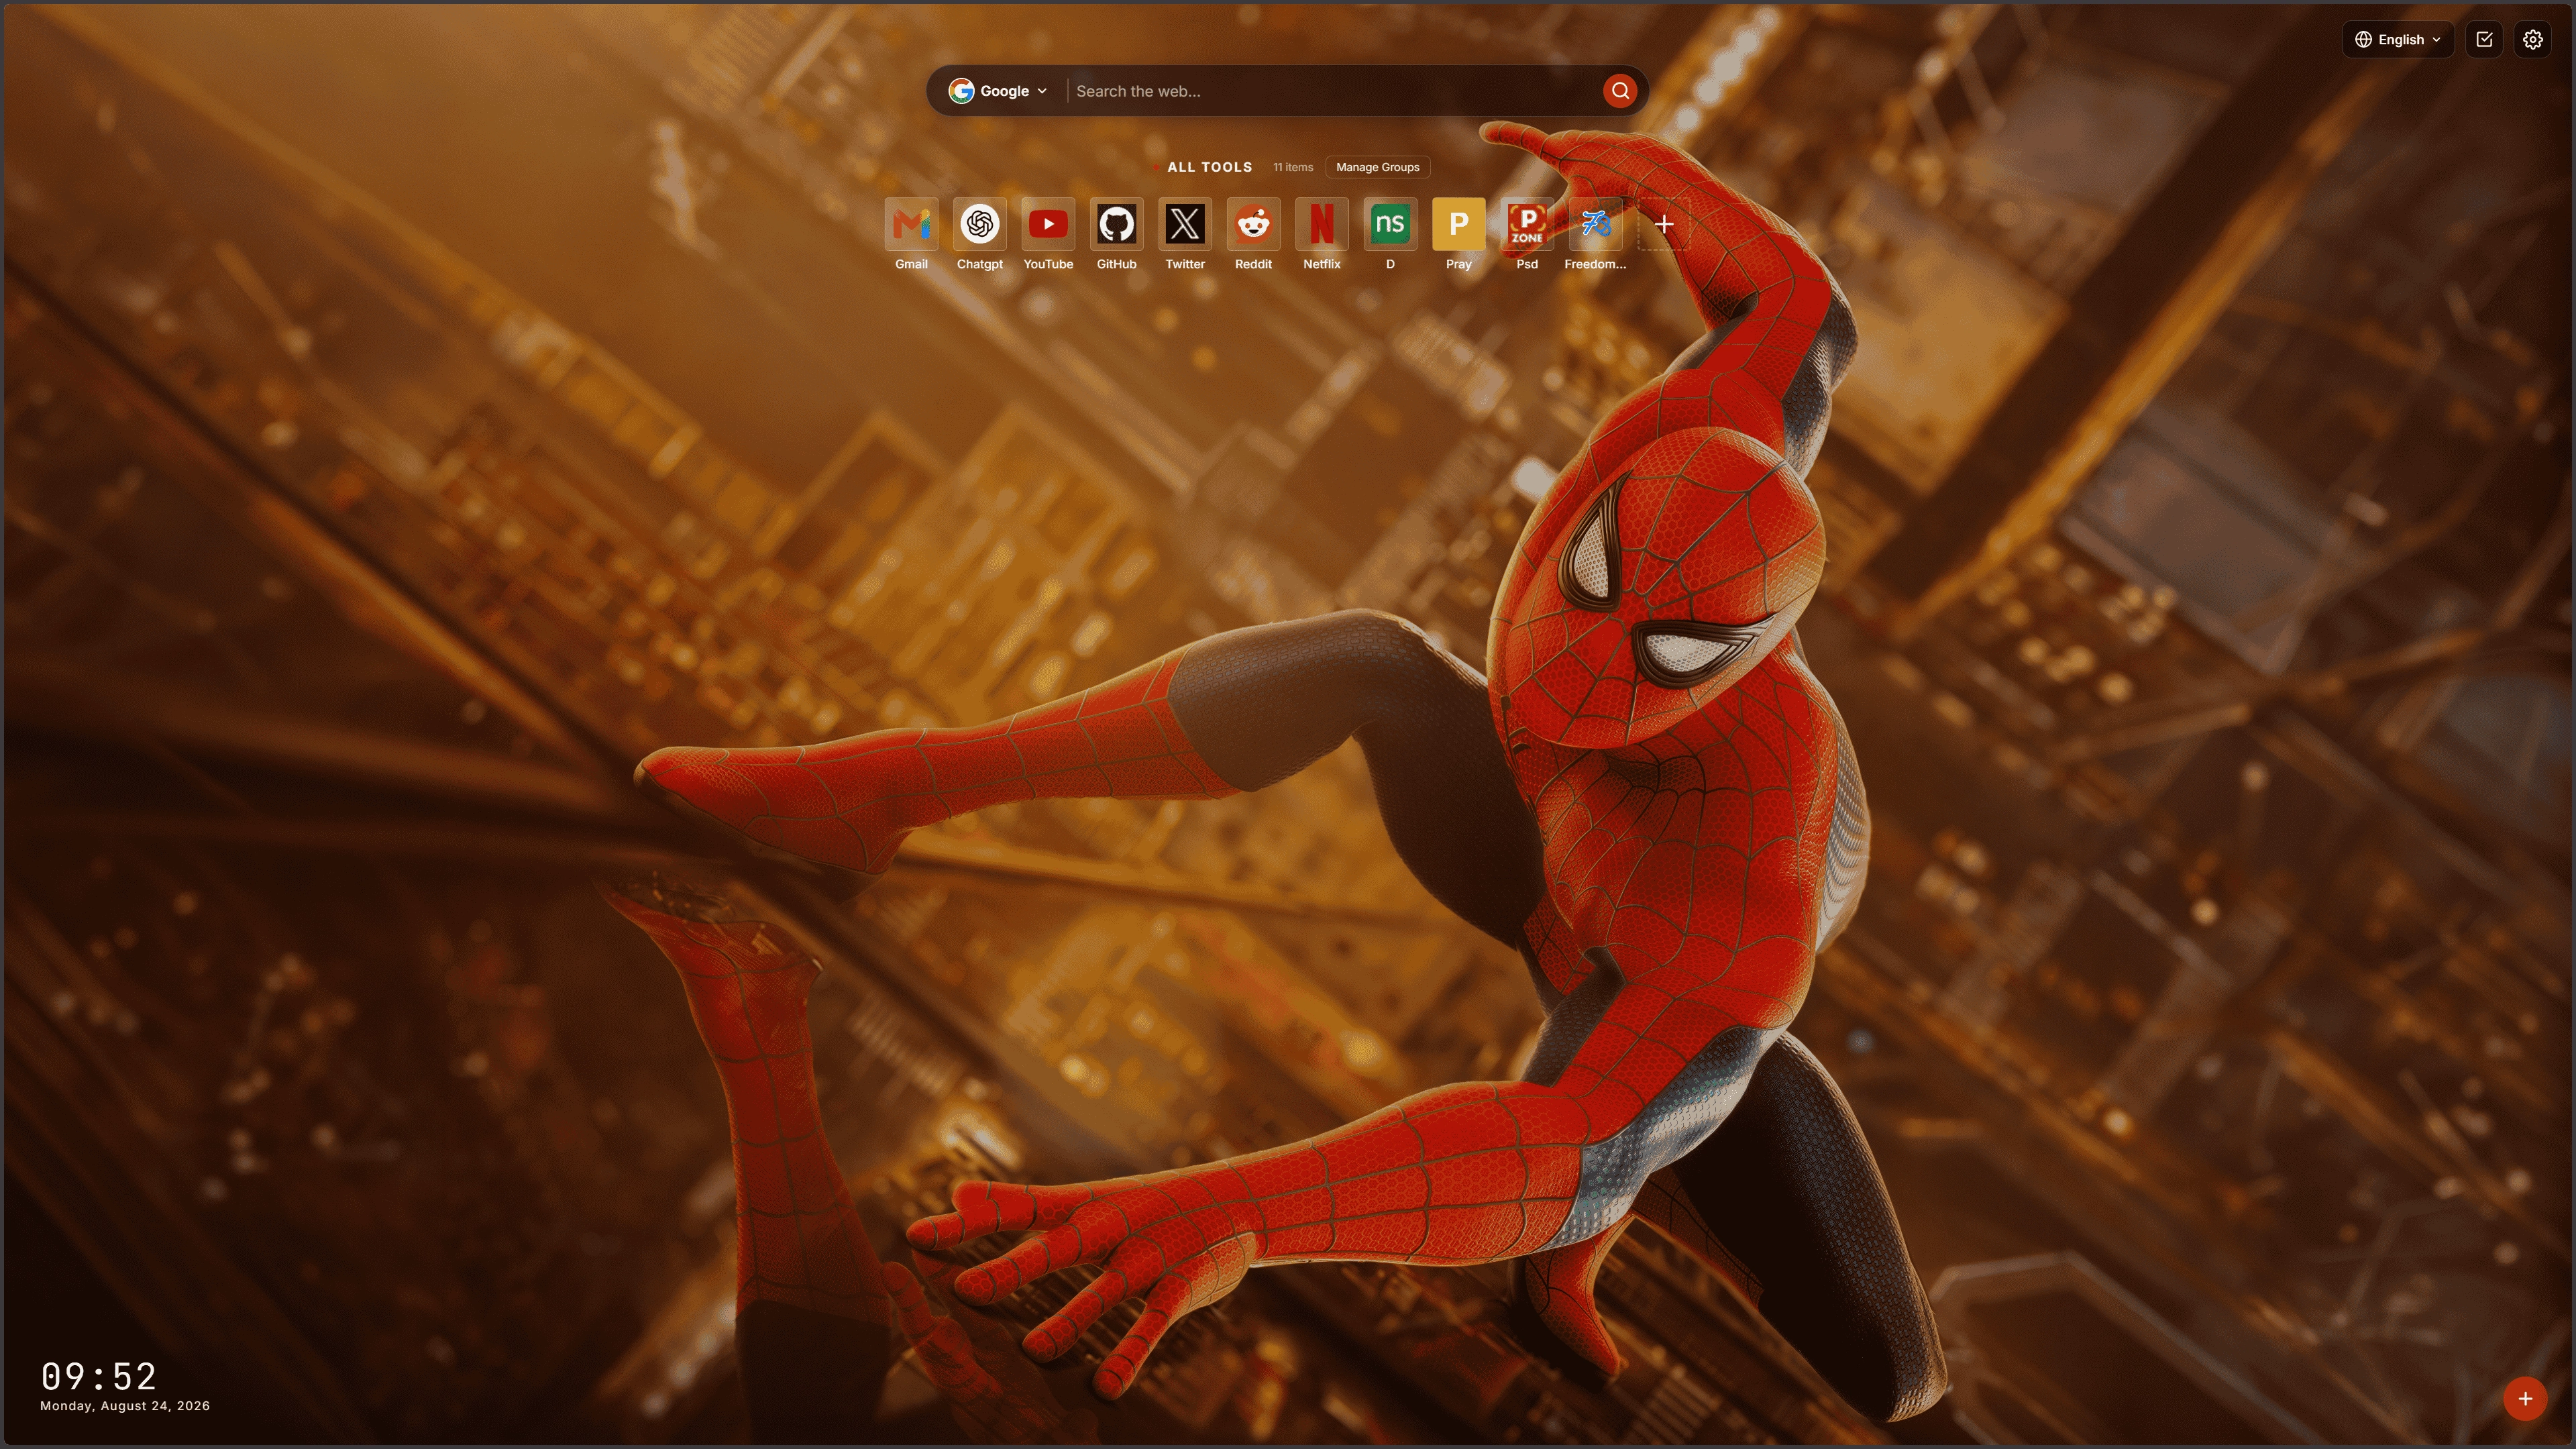Open the Twitter X shortcut

click(1185, 225)
